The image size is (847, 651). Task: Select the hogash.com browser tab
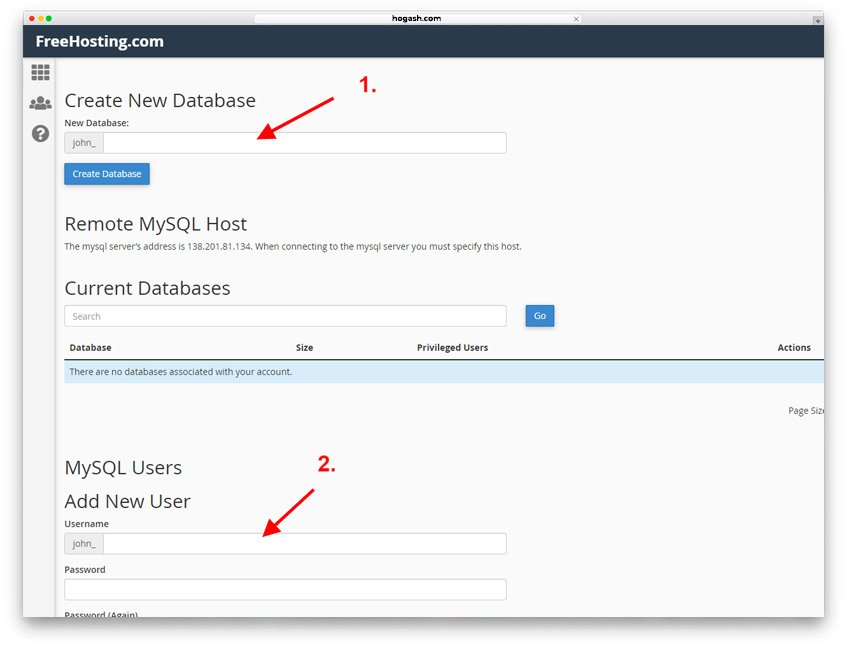tap(416, 18)
